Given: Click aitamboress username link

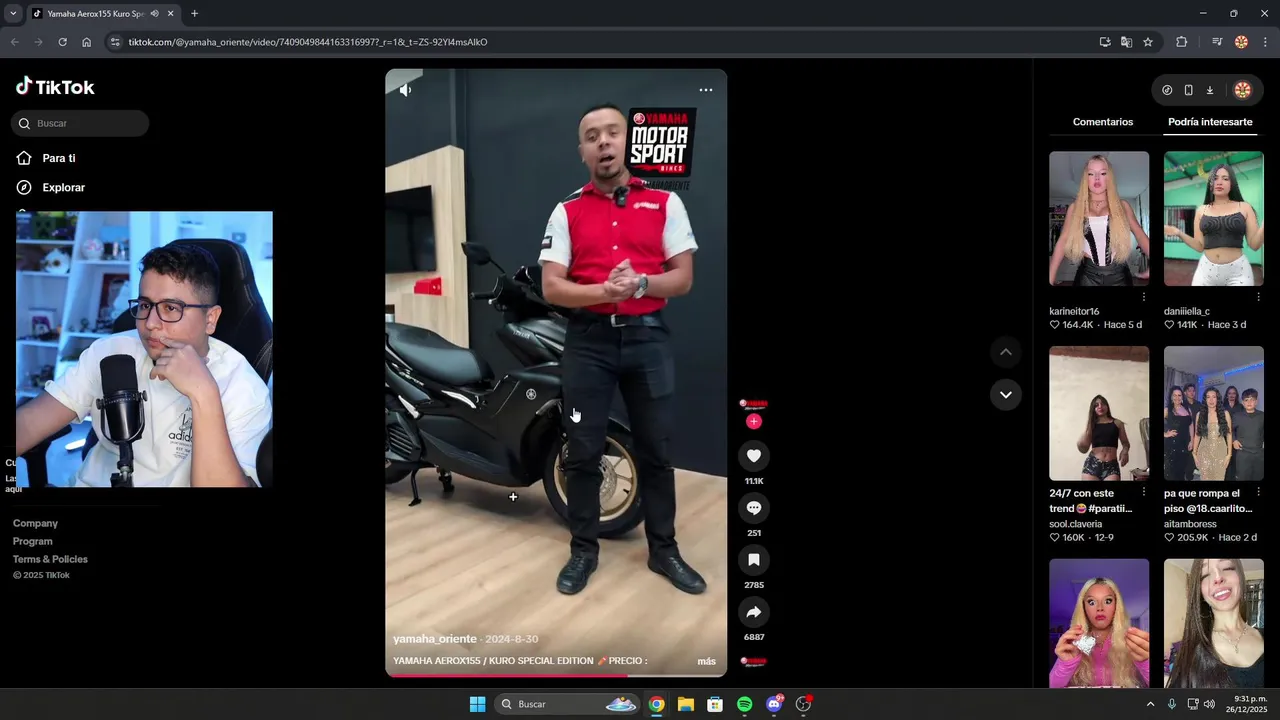Looking at the screenshot, I should (x=1190, y=524).
